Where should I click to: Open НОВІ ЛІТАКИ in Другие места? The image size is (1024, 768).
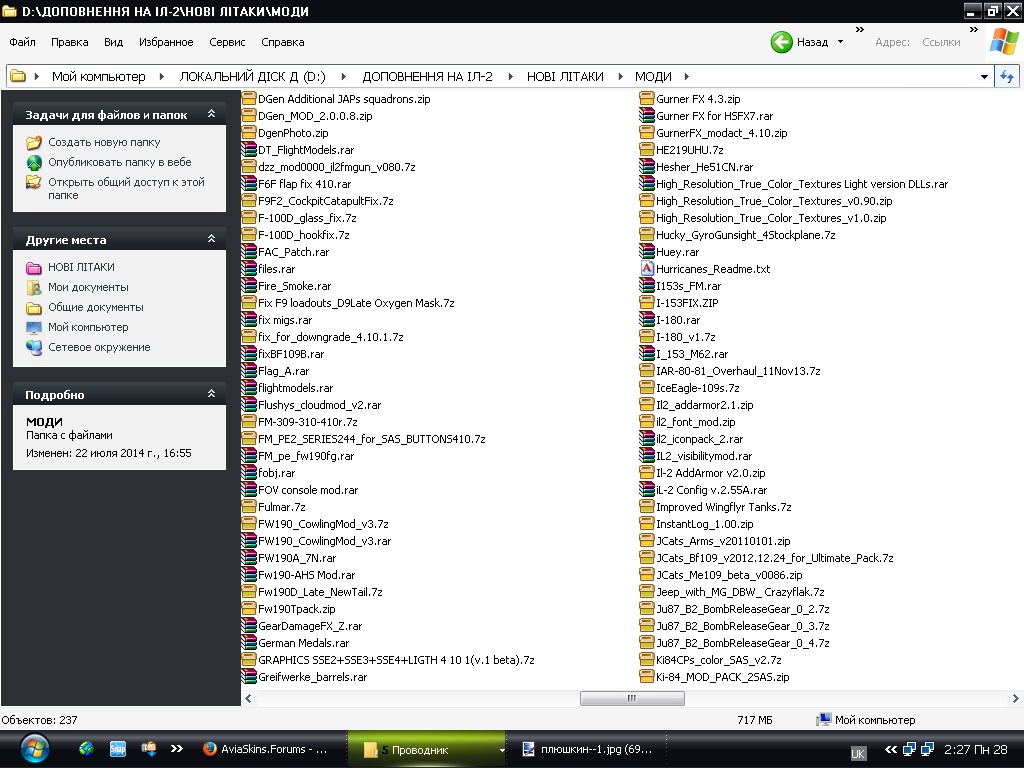click(81, 267)
